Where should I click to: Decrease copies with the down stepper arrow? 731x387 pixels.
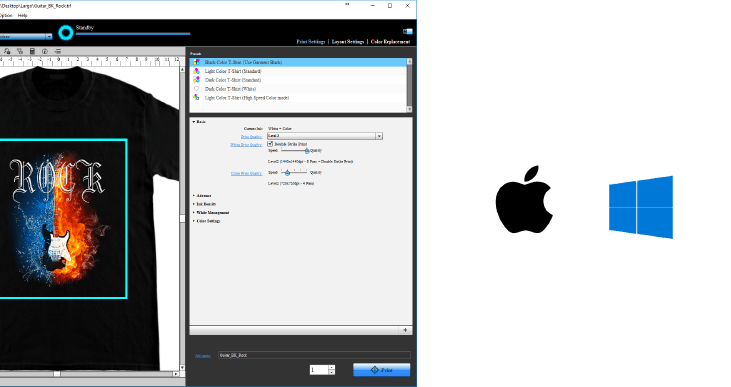click(x=331, y=373)
